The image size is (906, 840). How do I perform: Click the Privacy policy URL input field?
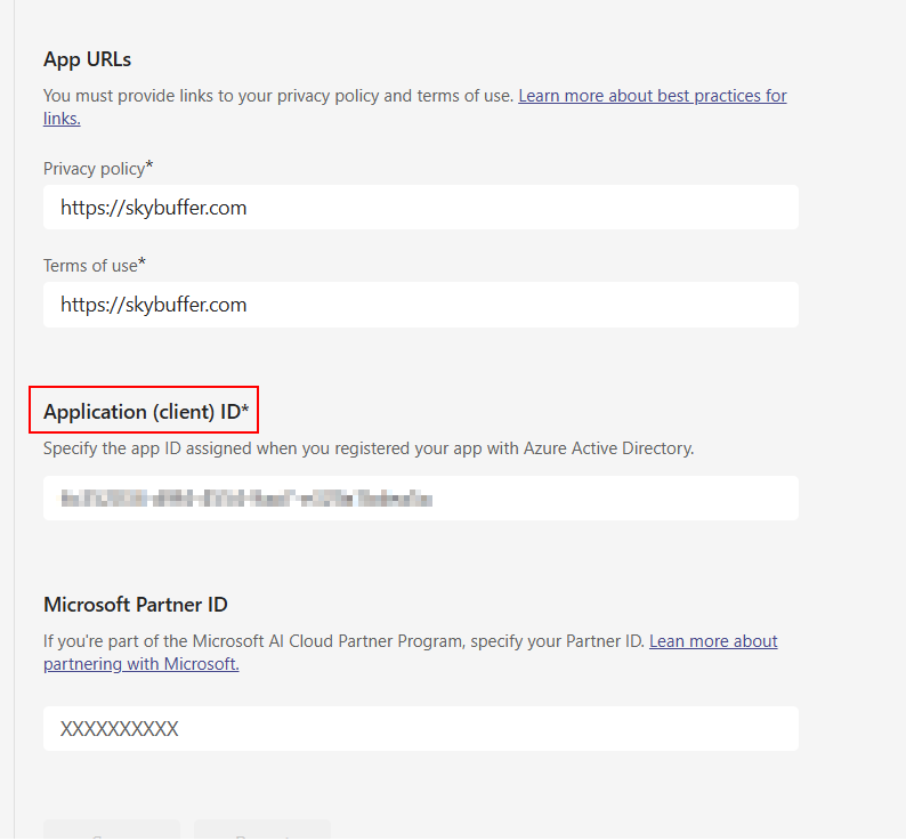420,208
